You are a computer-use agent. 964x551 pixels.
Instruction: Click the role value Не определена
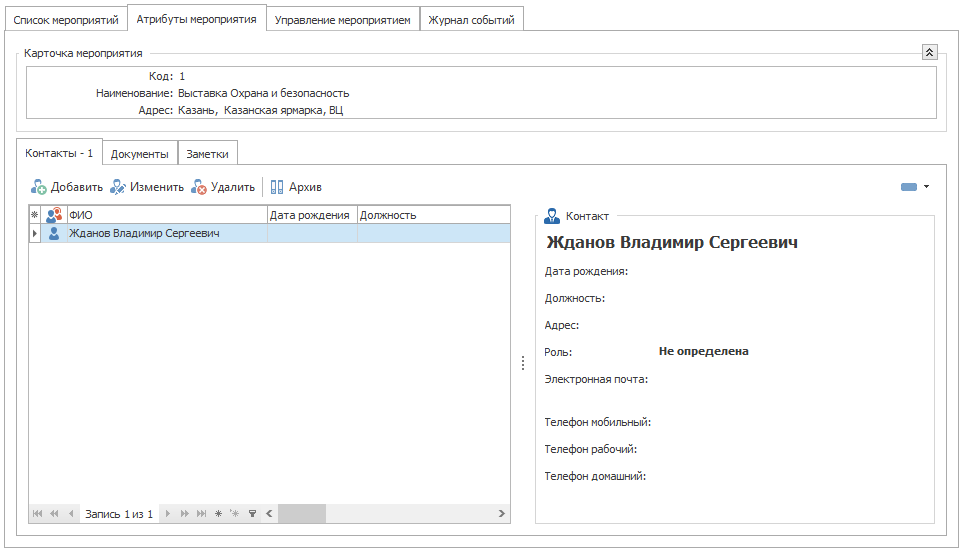(703, 351)
